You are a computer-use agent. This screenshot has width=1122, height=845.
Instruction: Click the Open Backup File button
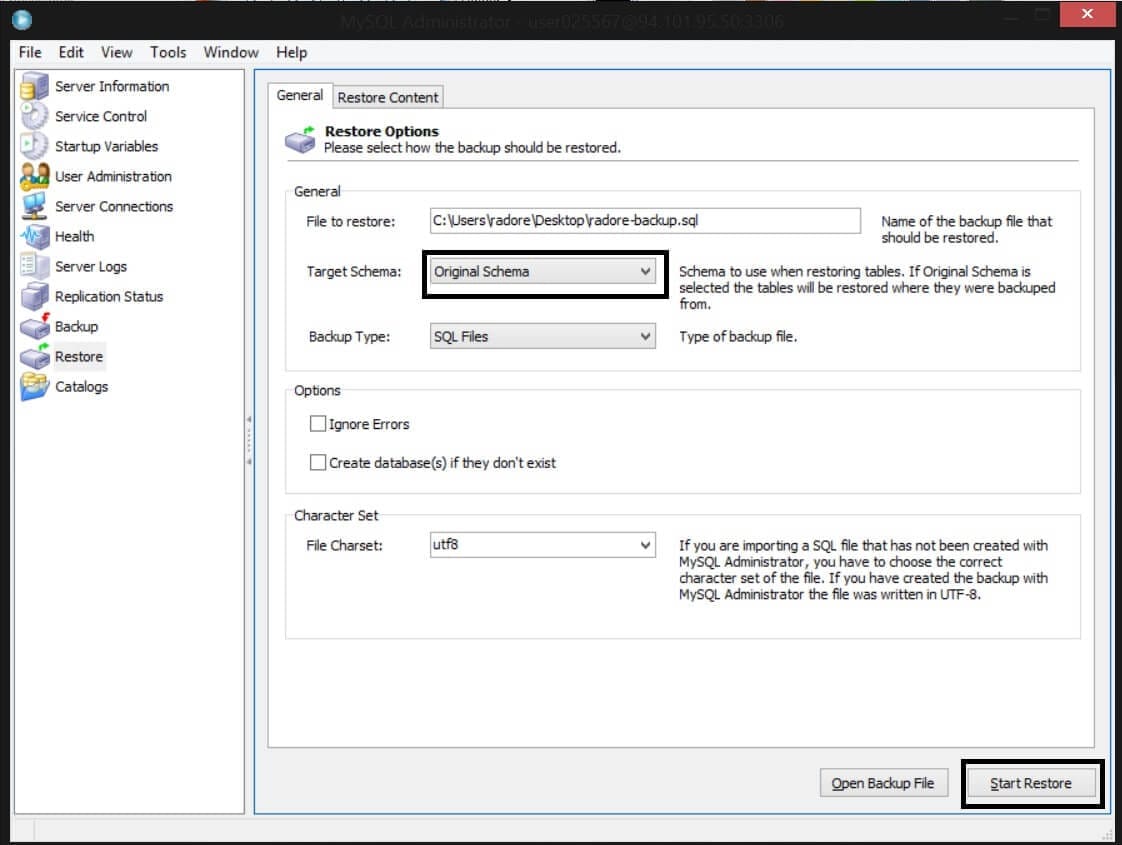883,783
